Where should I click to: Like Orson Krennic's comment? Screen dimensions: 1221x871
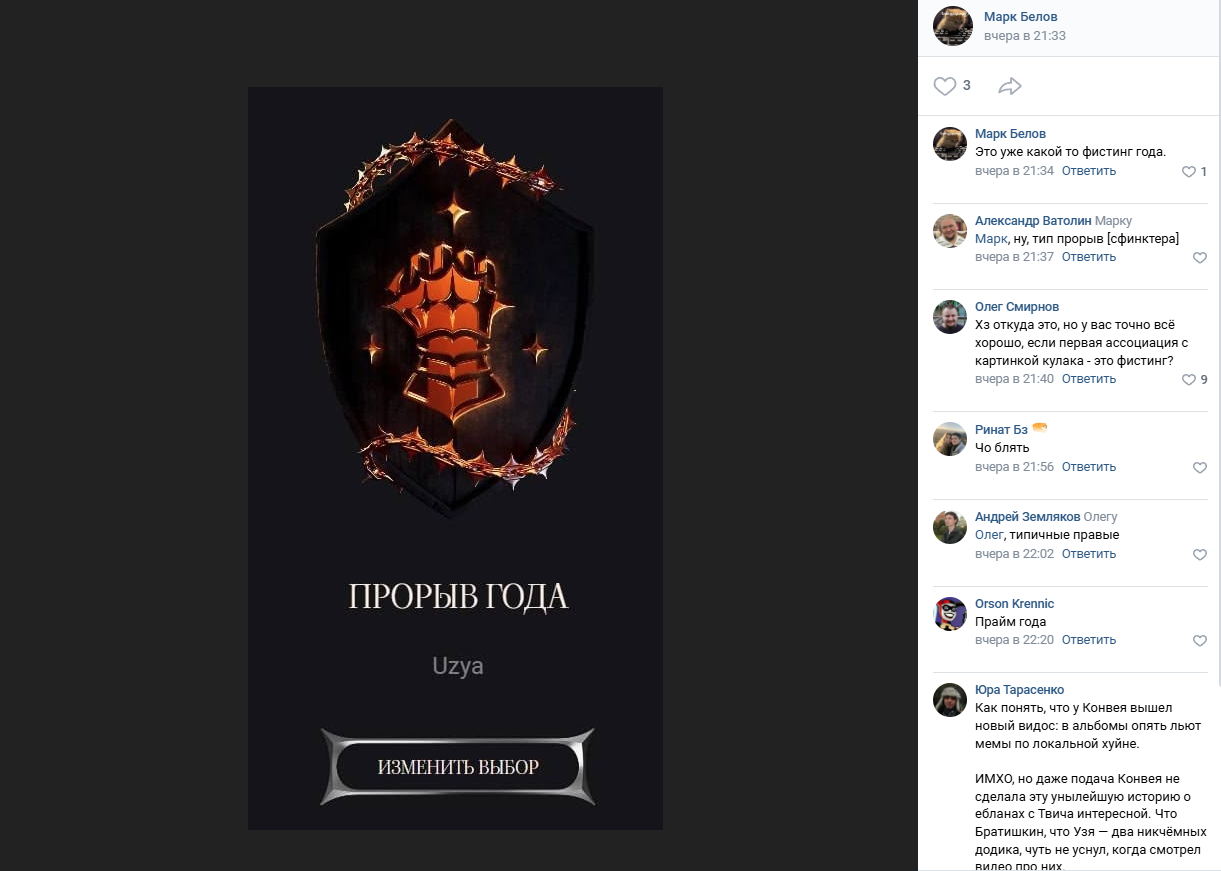pyautogui.click(x=1200, y=641)
